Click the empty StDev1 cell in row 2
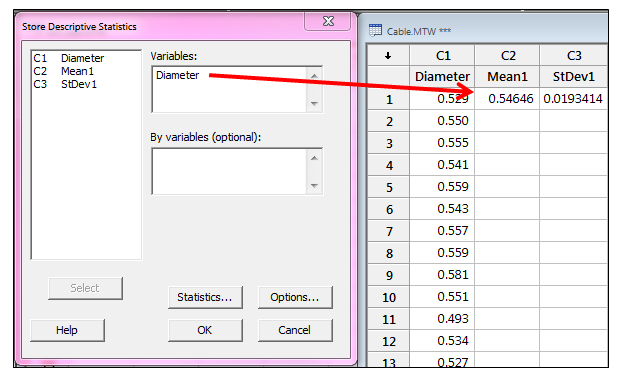Screen dimensions: 620x379 tap(573, 121)
